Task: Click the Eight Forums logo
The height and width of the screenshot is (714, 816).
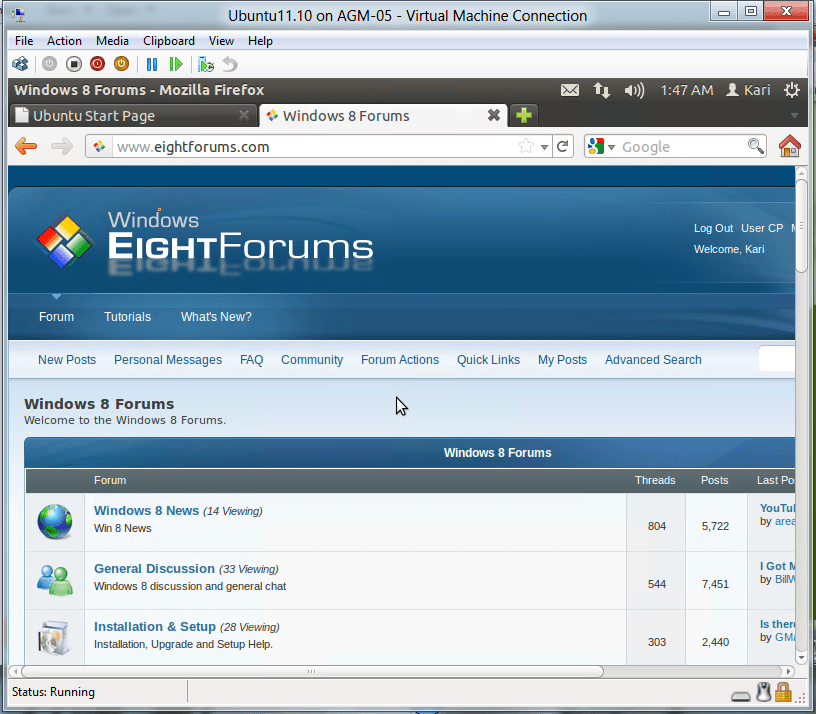Action: coord(205,241)
